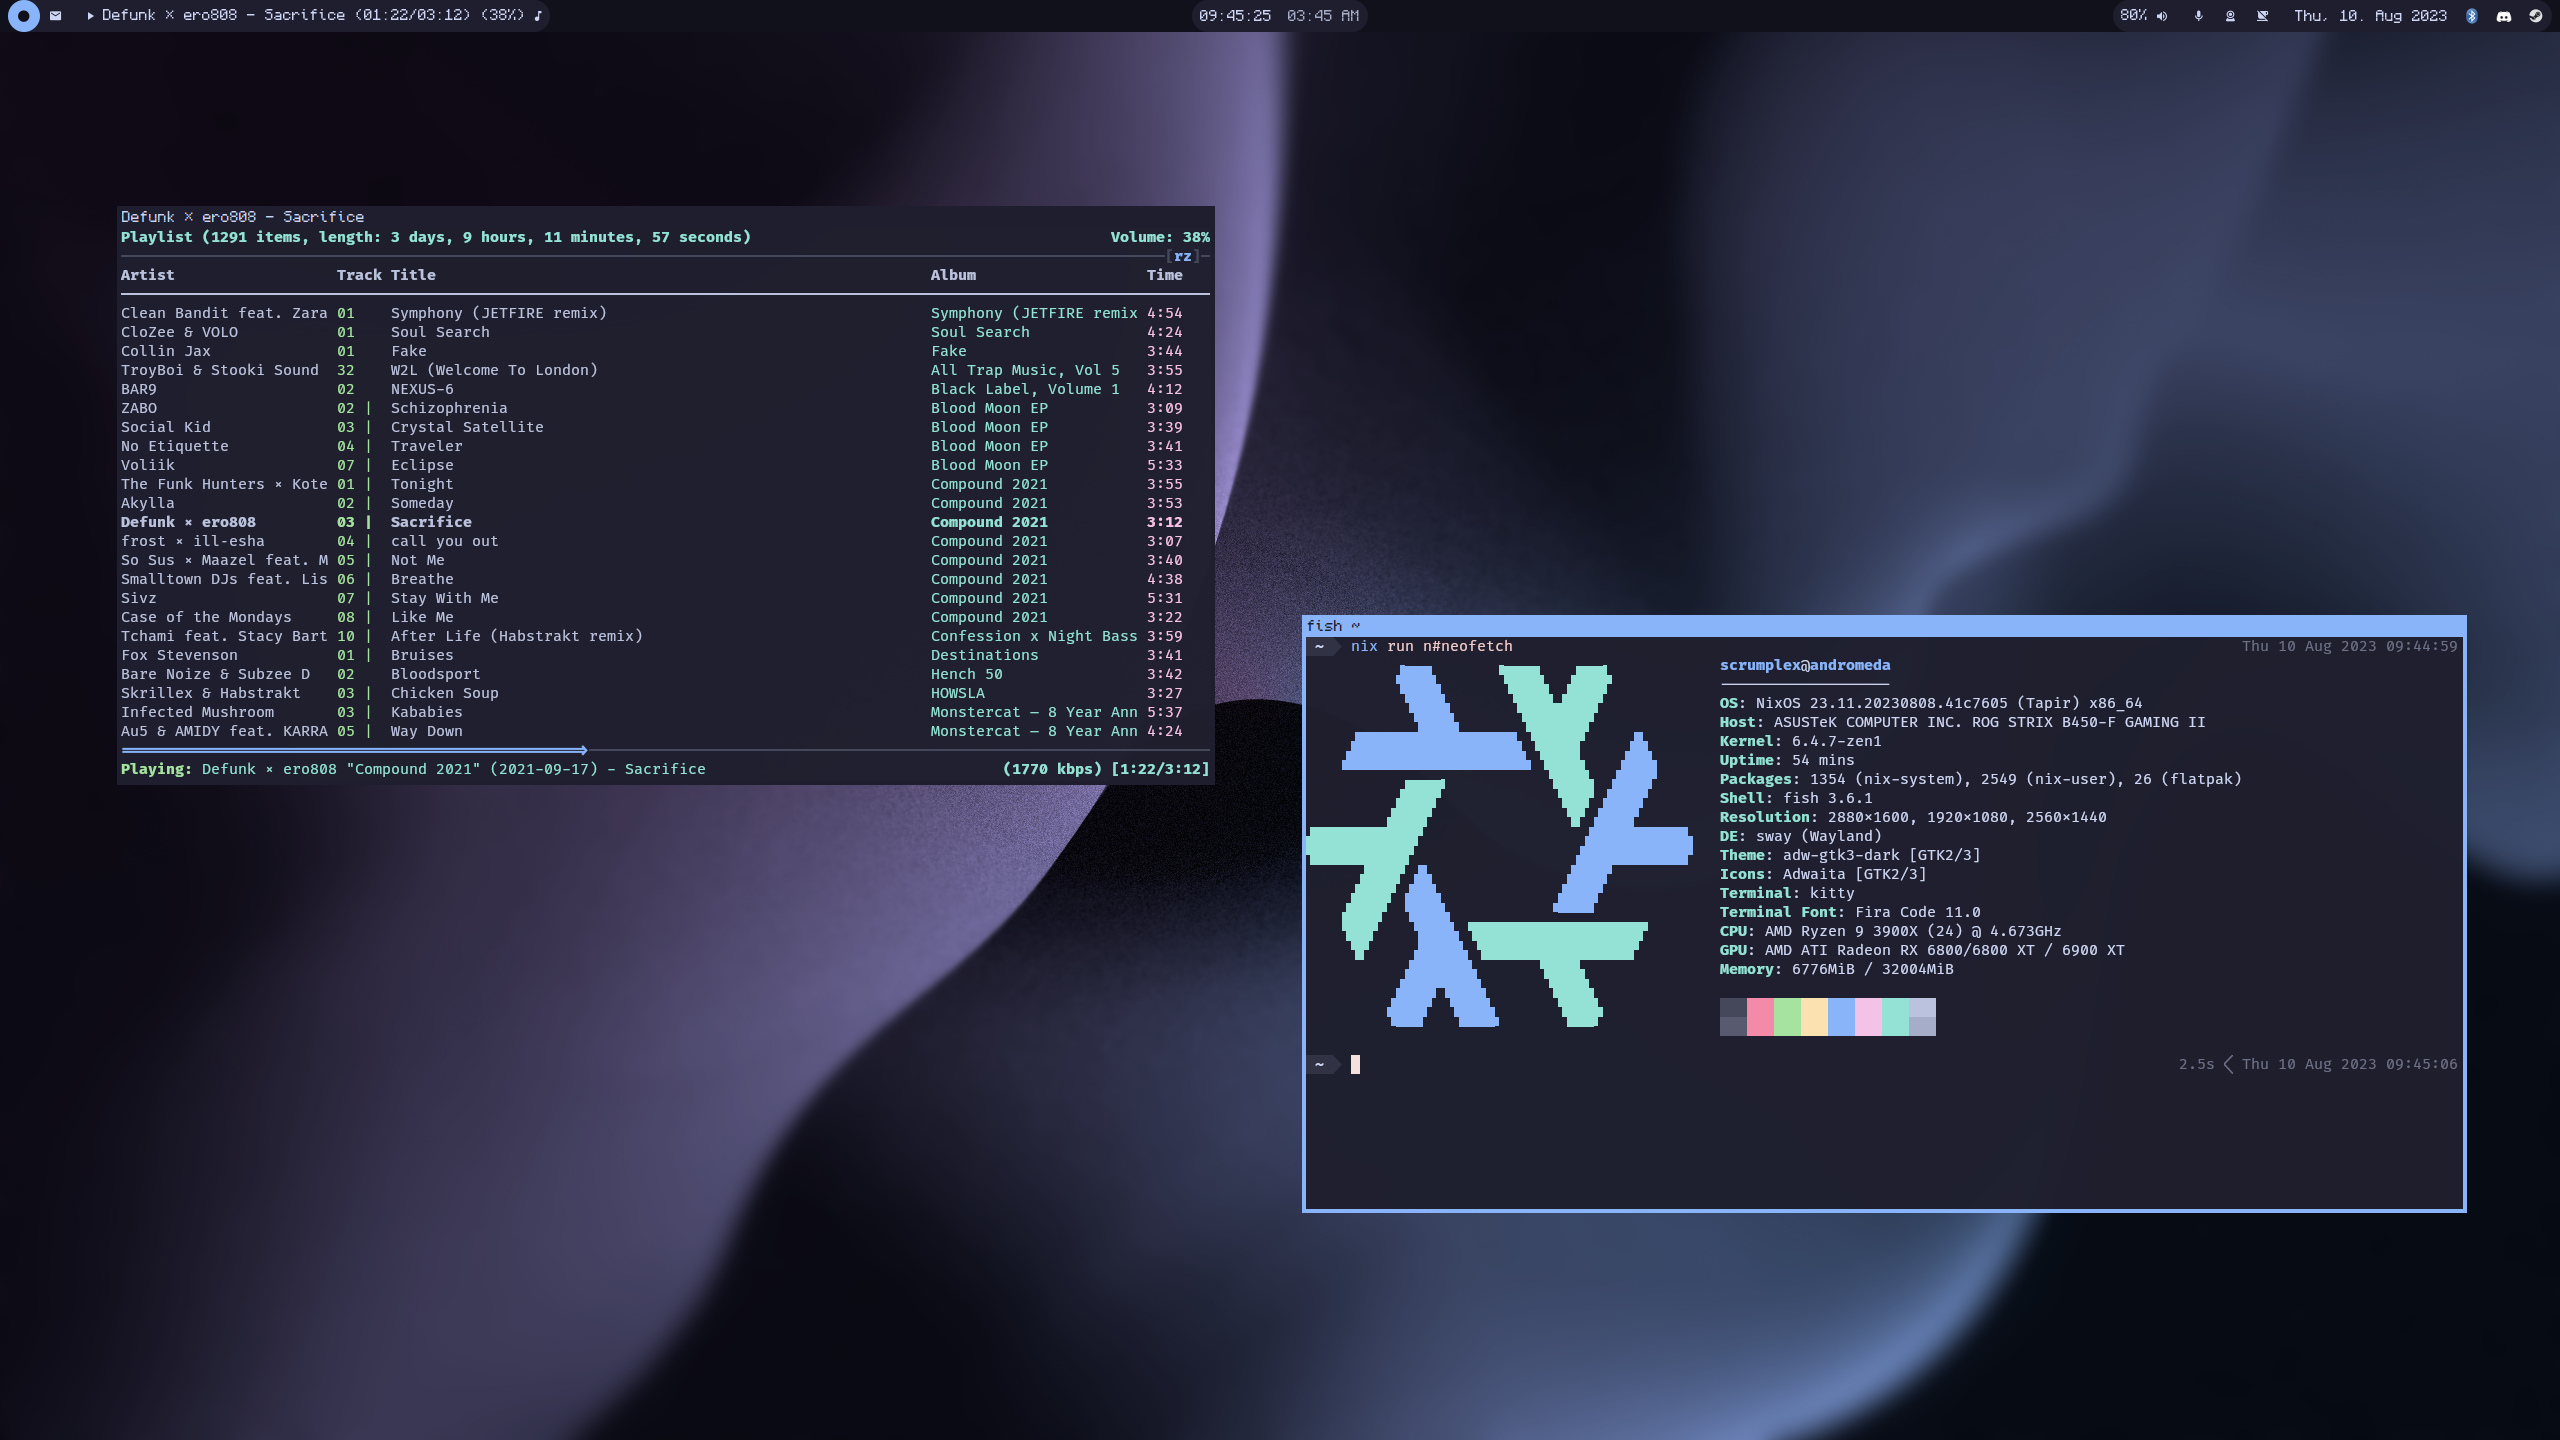The image size is (2560, 1440).
Task: Click the Time column header to sort
Action: pyautogui.click(x=1164, y=274)
